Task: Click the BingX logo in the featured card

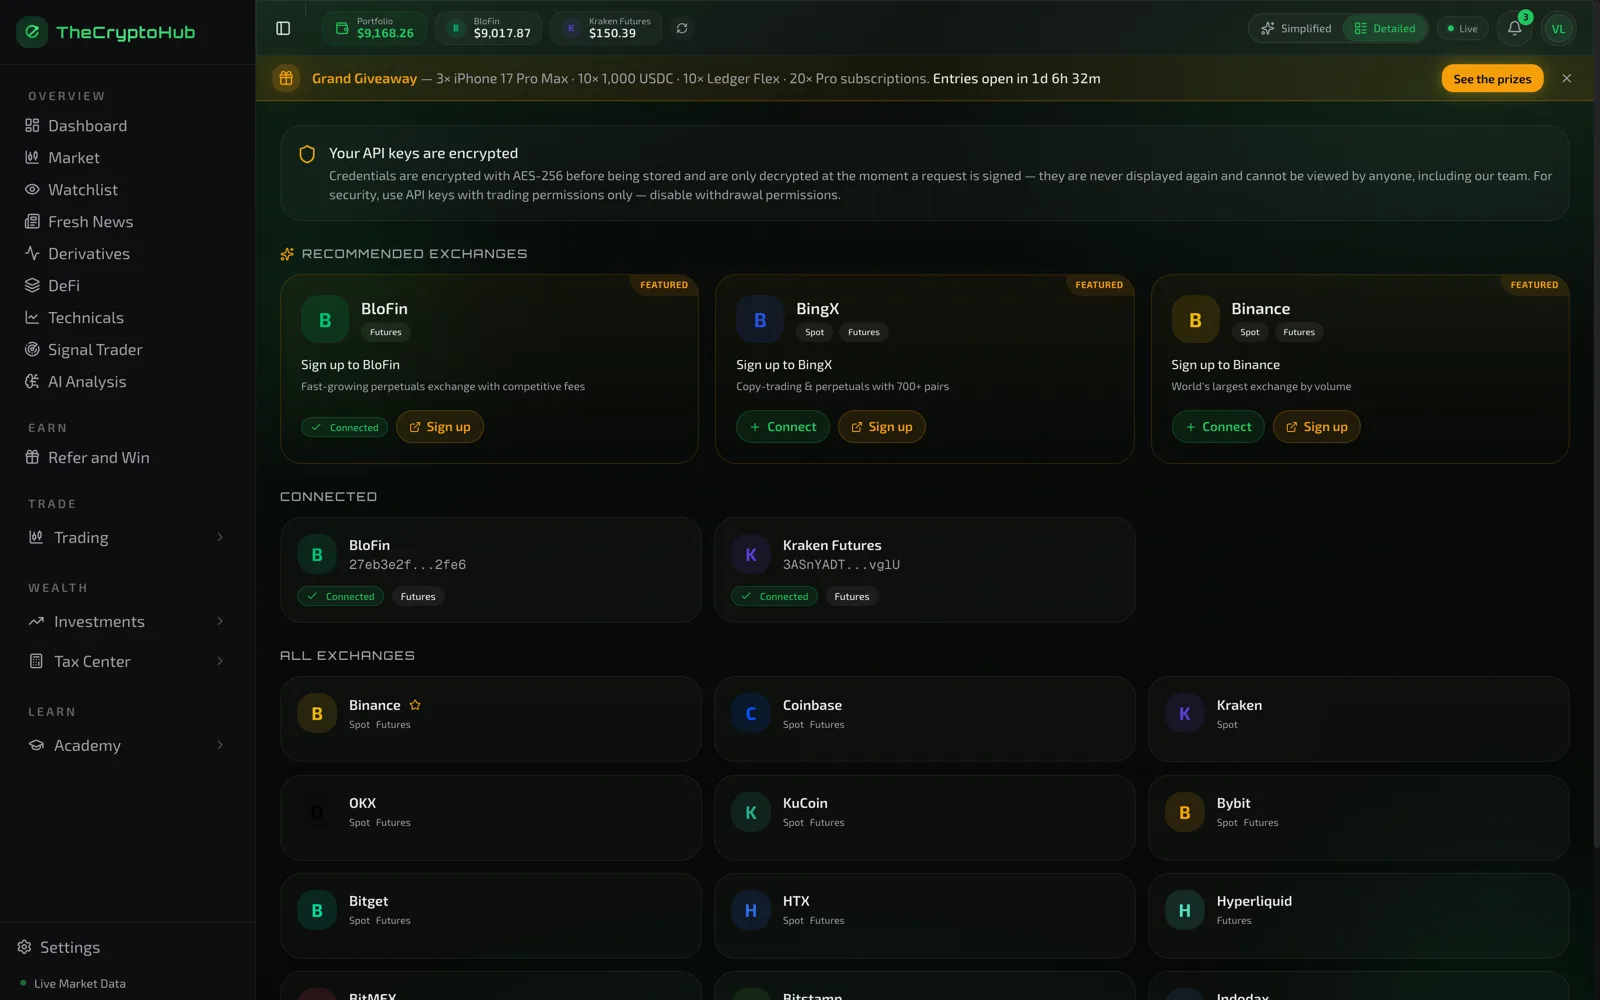Action: pos(760,320)
